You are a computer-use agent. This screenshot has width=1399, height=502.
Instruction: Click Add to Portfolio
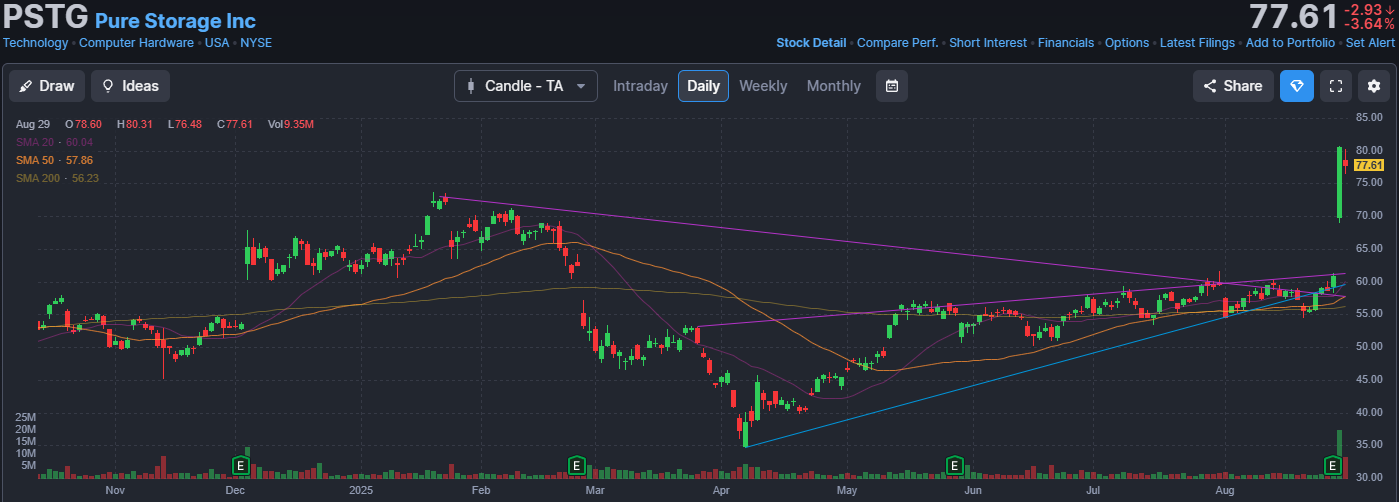tap(1290, 43)
